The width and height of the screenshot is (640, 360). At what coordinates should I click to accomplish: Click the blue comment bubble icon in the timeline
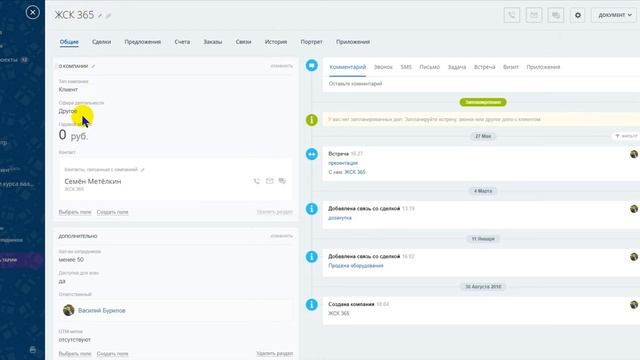click(312, 65)
